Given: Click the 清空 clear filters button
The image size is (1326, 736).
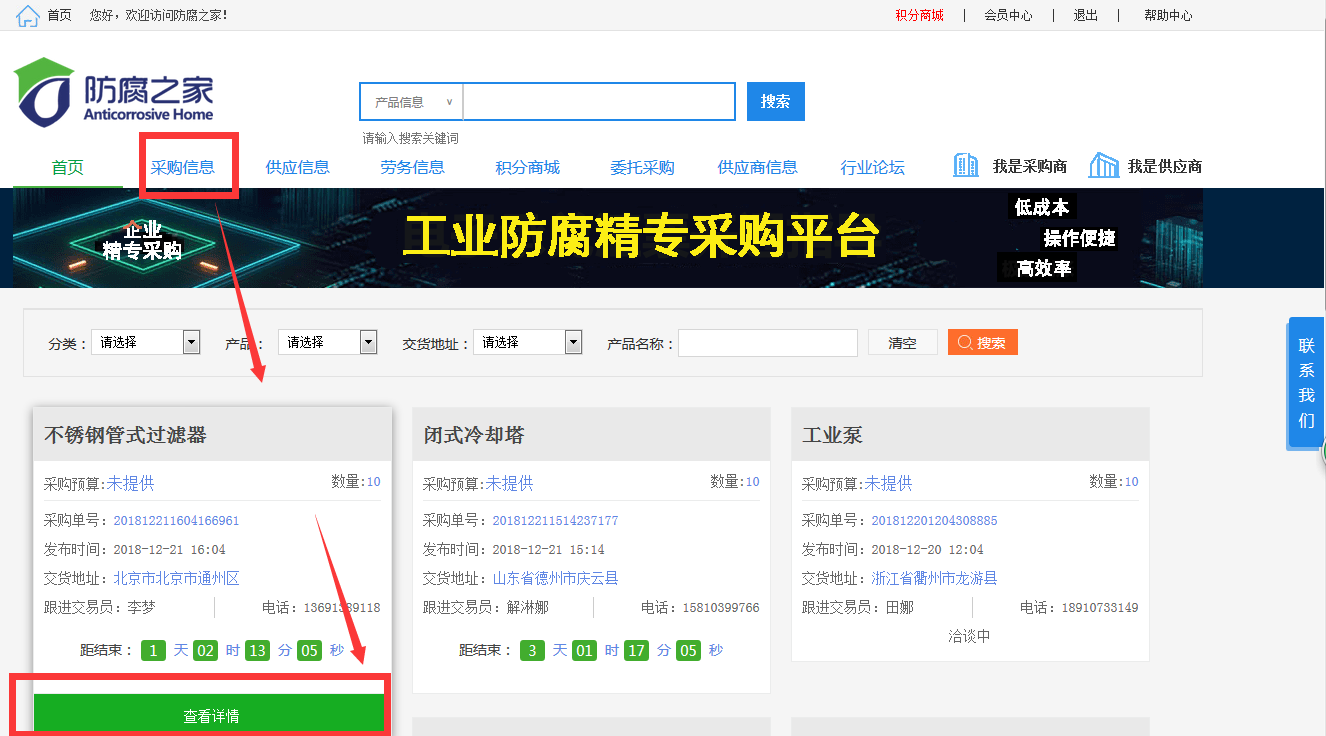Looking at the screenshot, I should click(x=902, y=342).
